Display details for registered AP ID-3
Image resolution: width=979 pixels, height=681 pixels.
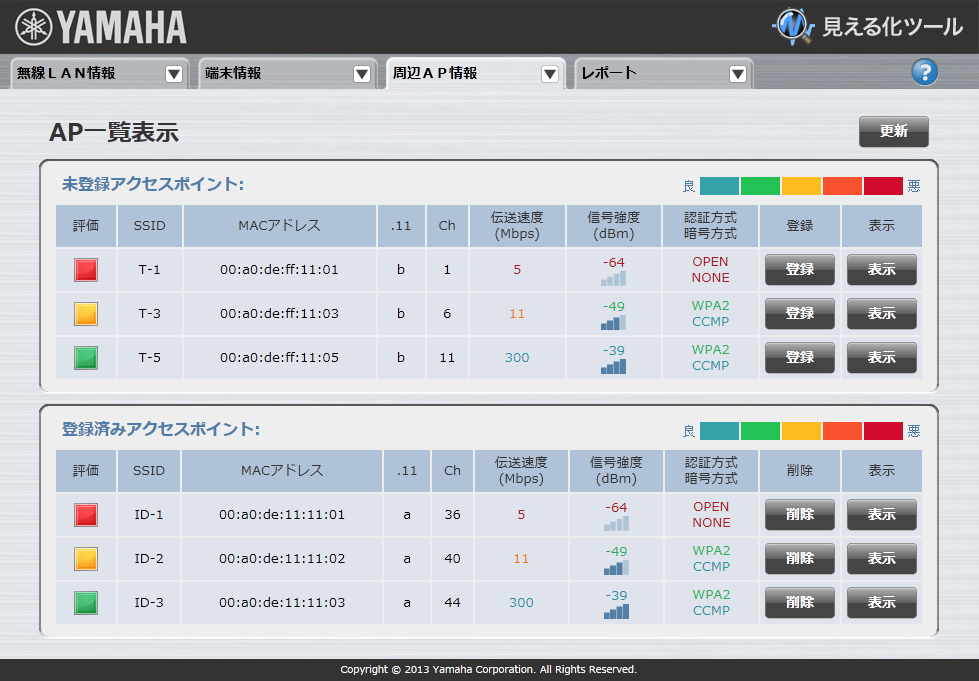881,602
